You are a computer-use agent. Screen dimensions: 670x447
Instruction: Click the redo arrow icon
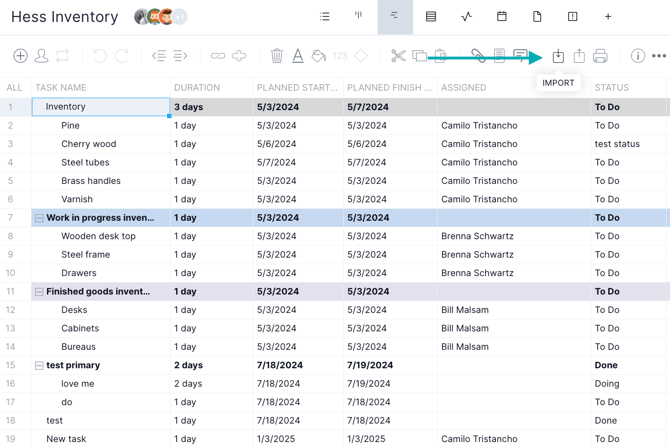[122, 56]
